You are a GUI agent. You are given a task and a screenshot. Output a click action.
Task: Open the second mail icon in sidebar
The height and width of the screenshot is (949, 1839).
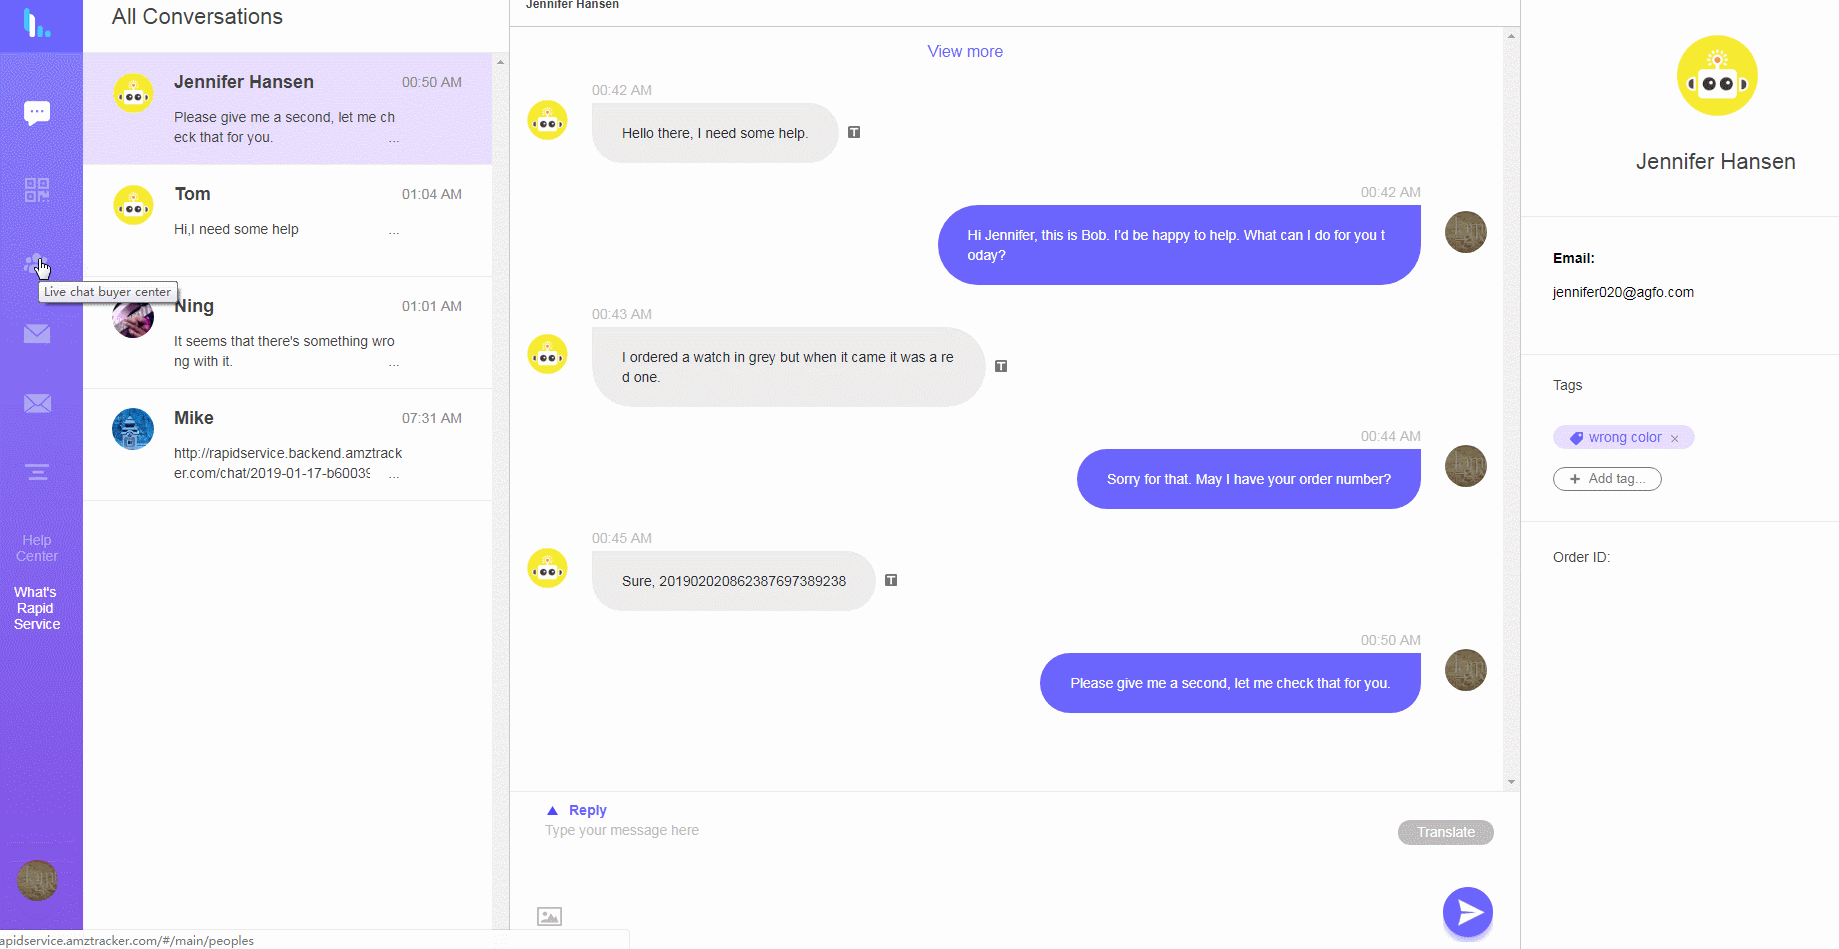click(37, 403)
